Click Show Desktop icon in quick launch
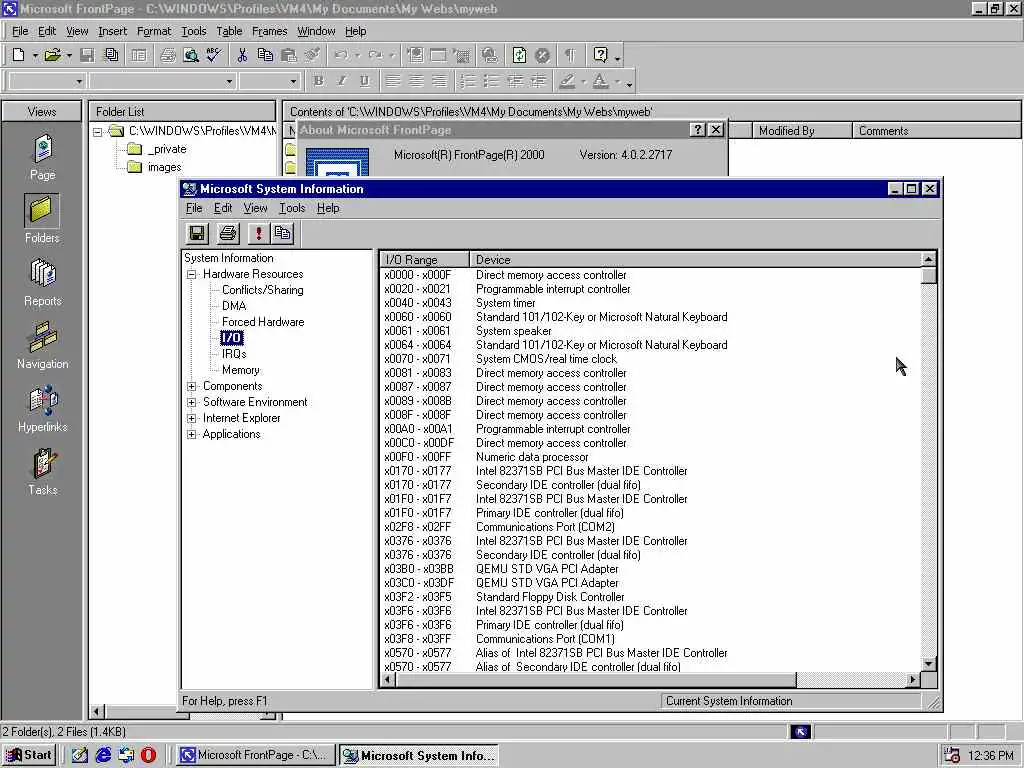Viewport: 1024px width, 768px height. [x=80, y=755]
